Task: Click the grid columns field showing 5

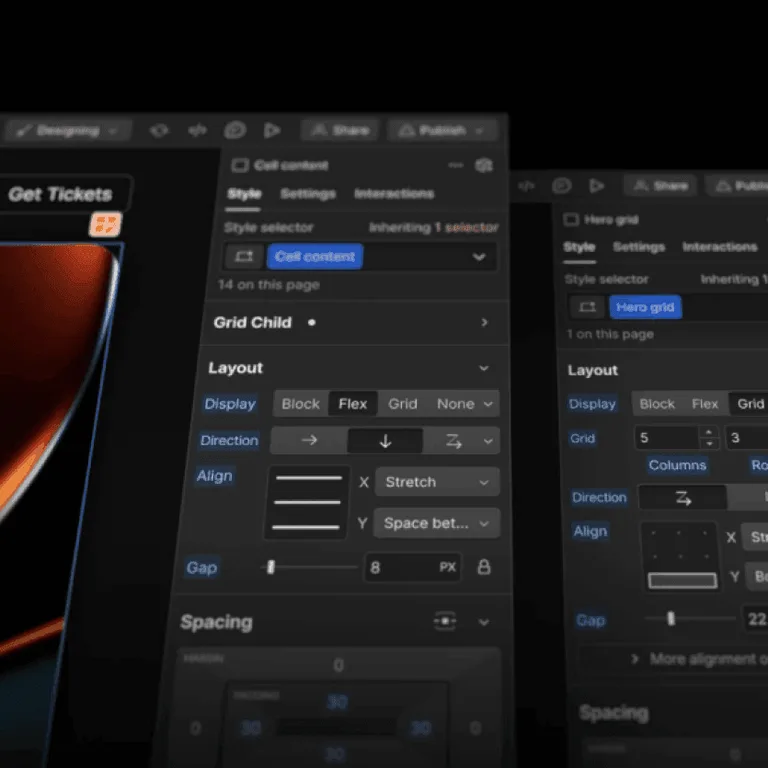Action: coord(667,437)
